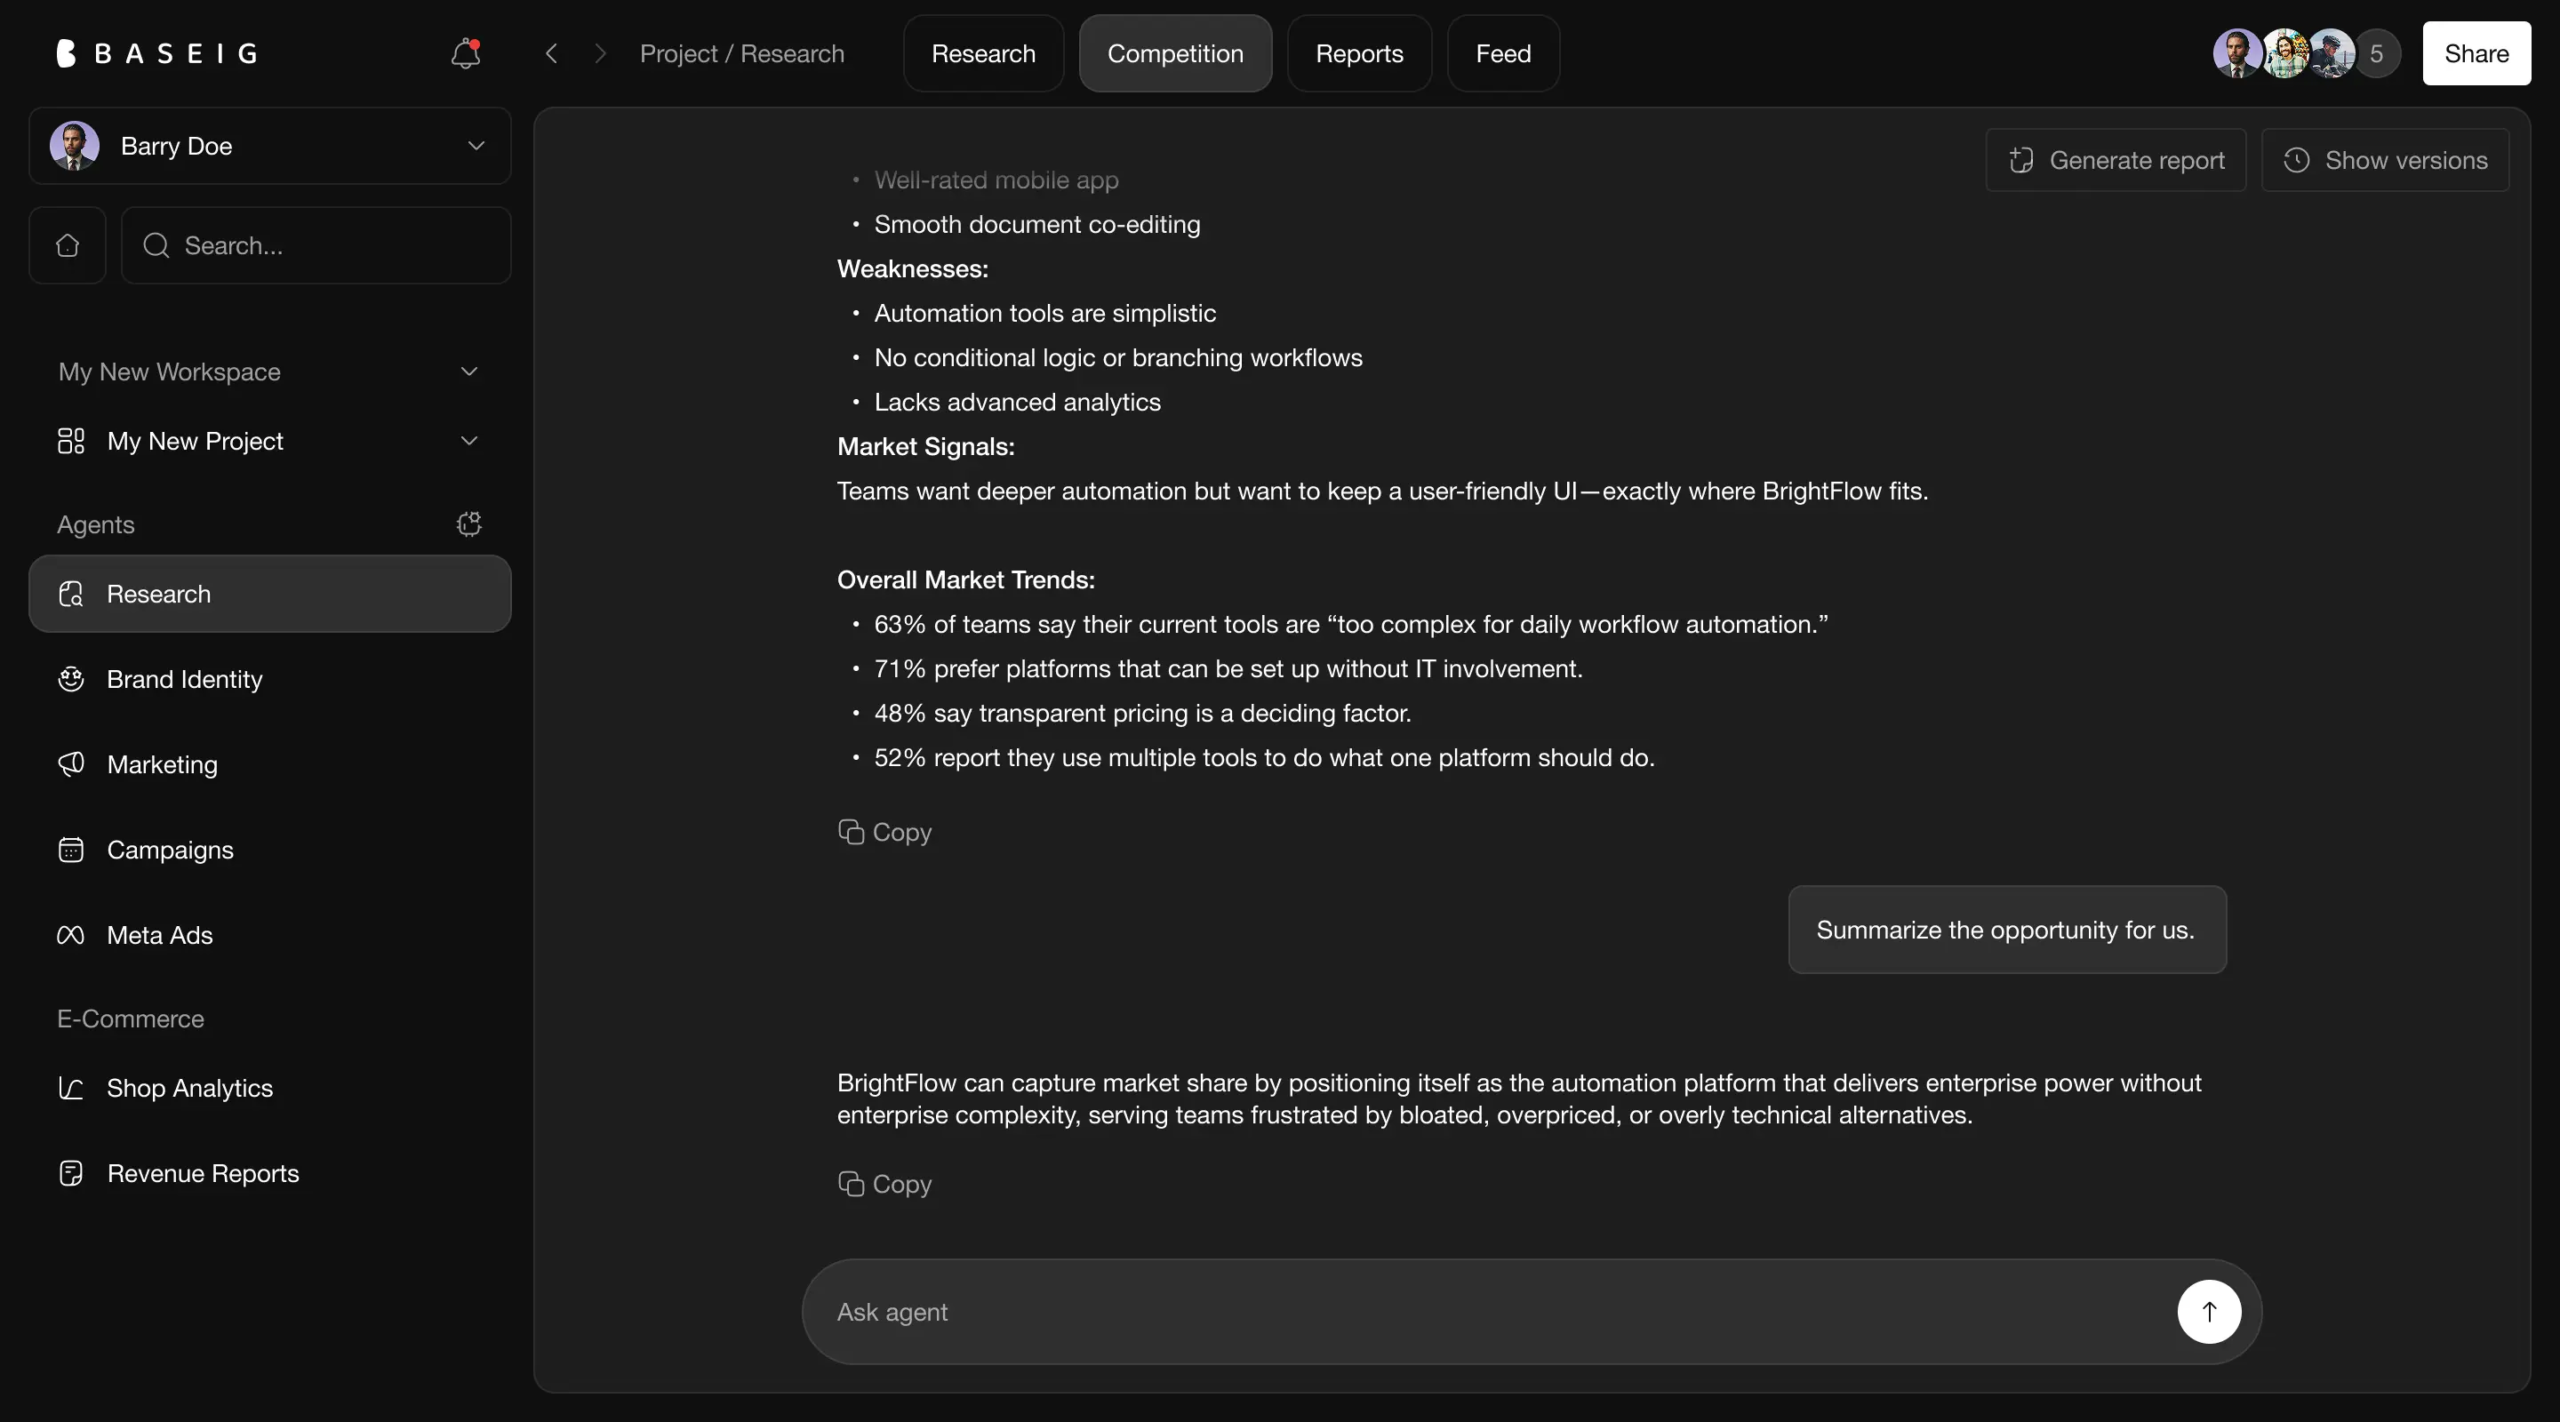The image size is (2560, 1422).
Task: Open the Feed tab
Action: coord(1503,53)
